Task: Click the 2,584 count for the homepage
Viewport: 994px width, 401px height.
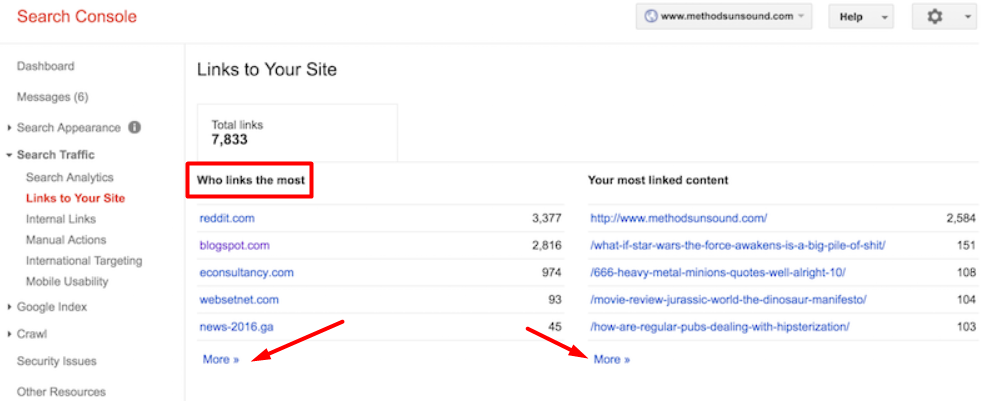Action: [x=961, y=218]
